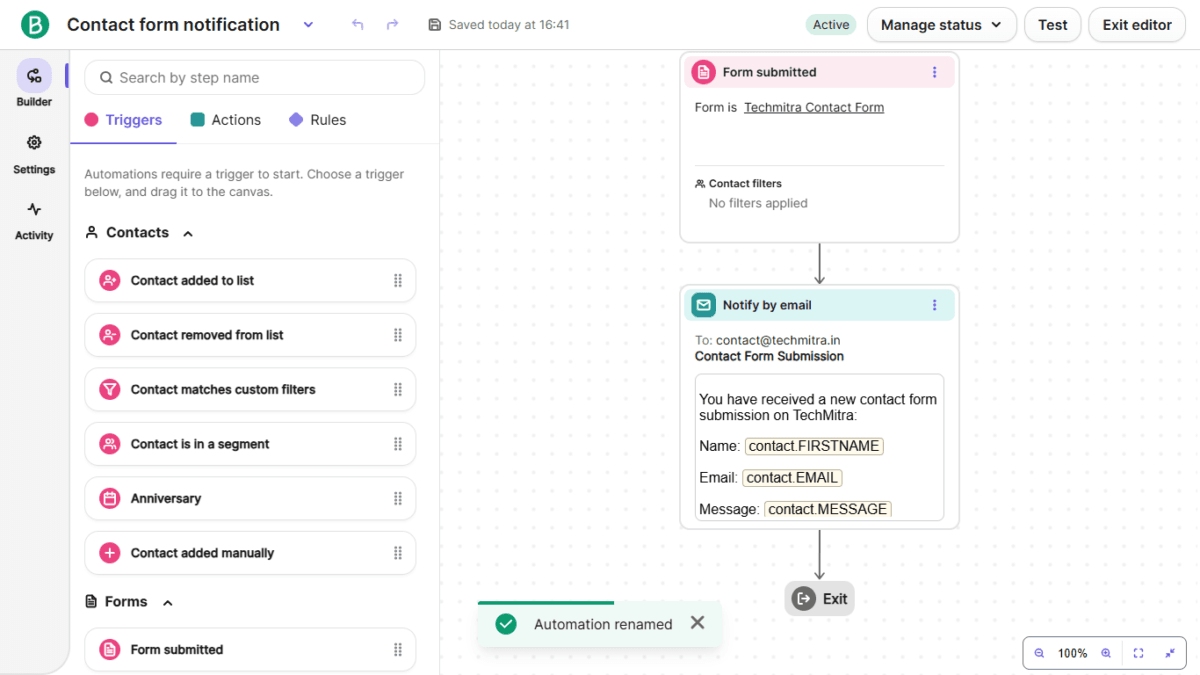Open the Techmitra Contact Form link
Image resolution: width=1200 pixels, height=675 pixels.
point(814,107)
